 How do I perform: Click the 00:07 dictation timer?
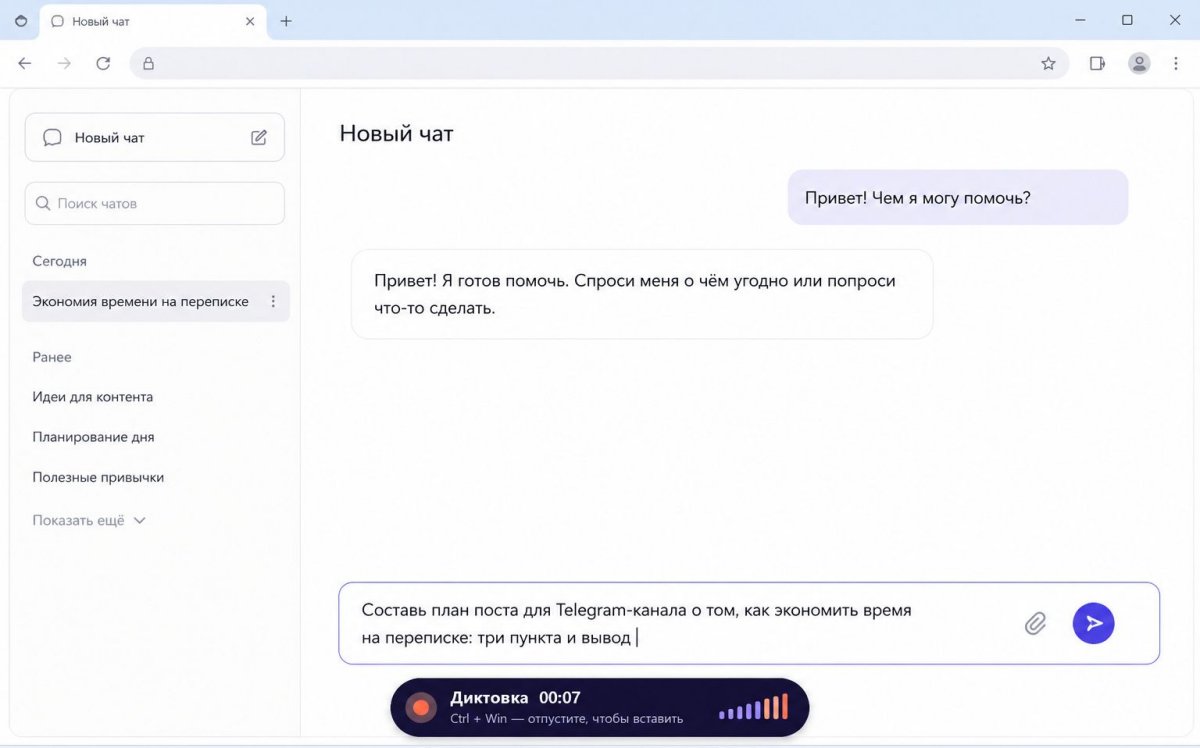click(560, 698)
